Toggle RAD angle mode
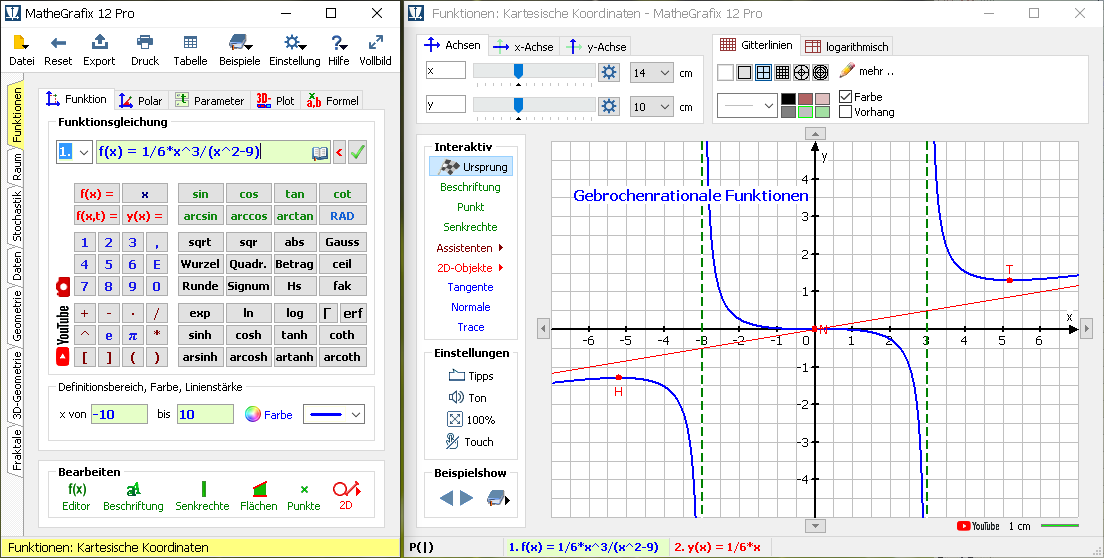1104x558 pixels. [x=342, y=216]
